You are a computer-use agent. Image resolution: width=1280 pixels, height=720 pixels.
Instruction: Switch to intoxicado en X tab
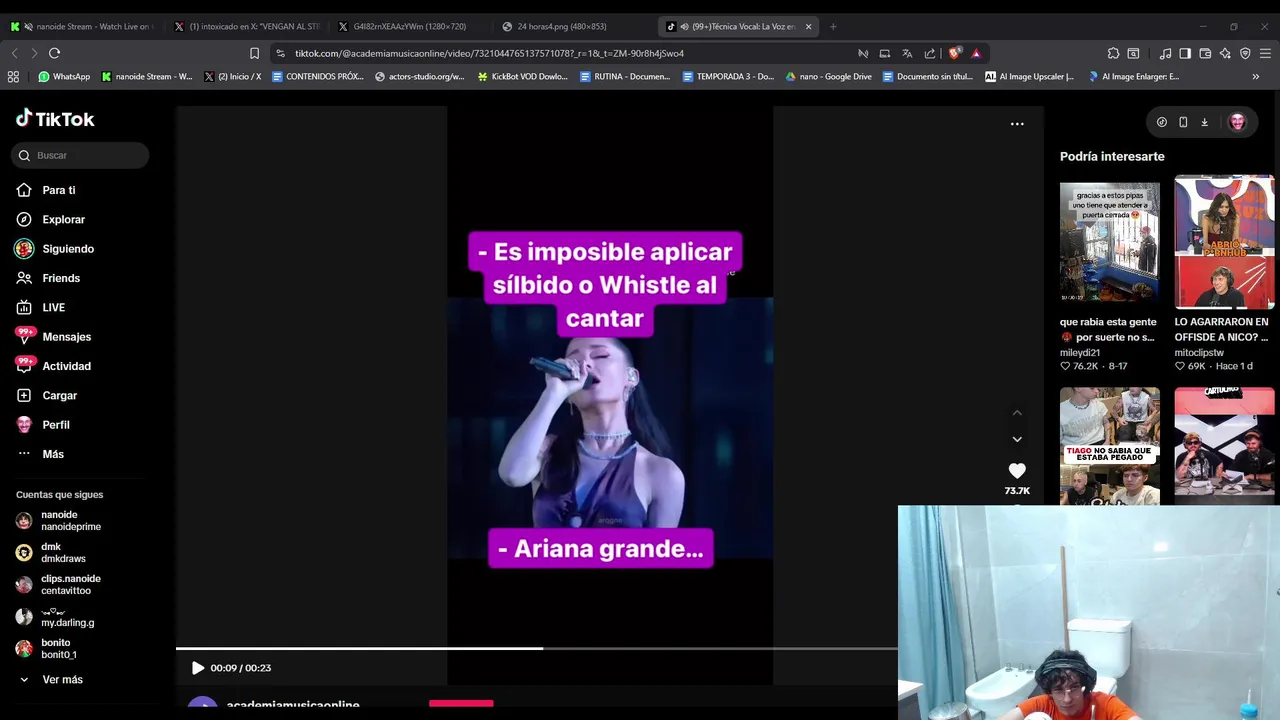pos(249,27)
